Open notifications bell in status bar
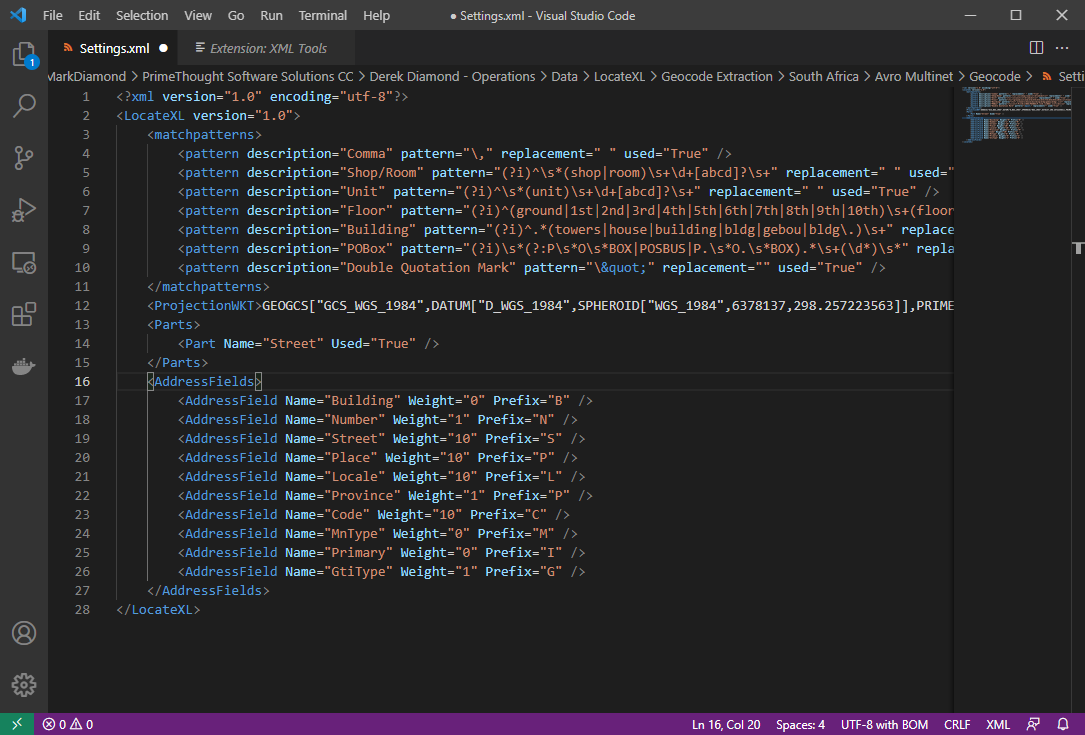Image resolution: width=1085 pixels, height=735 pixels. [1062, 724]
